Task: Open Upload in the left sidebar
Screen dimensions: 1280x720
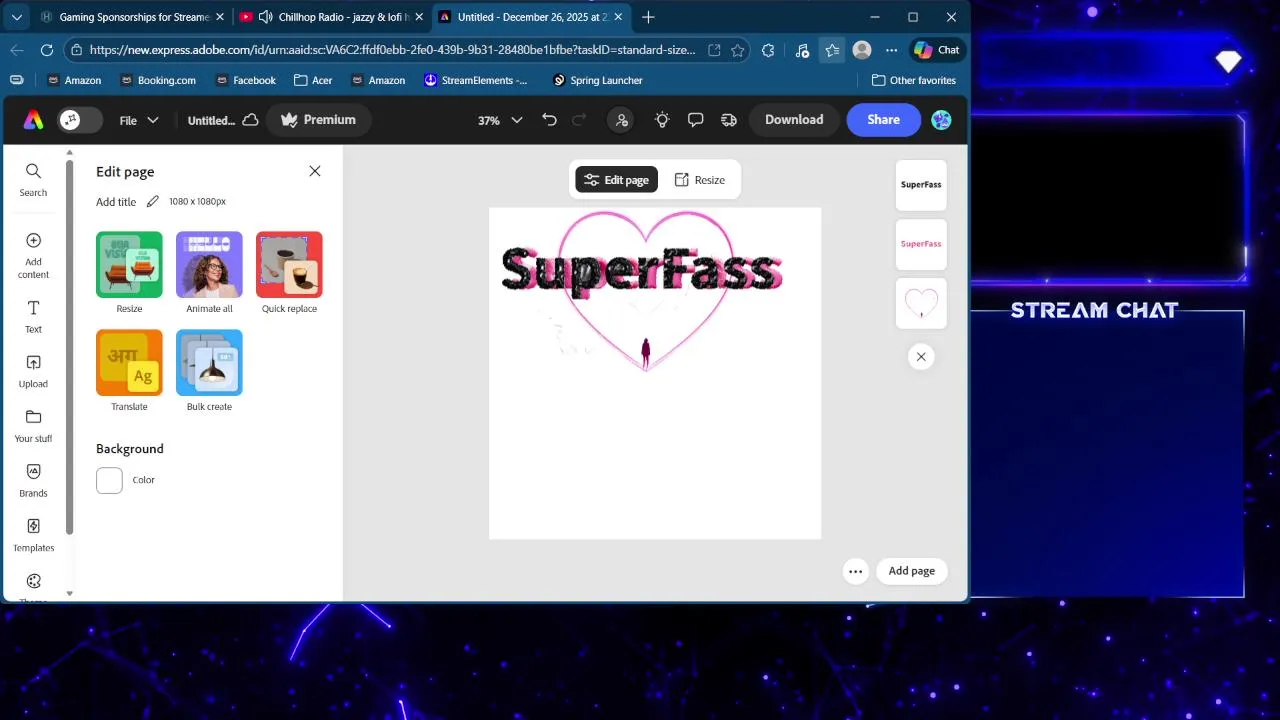Action: click(33, 371)
